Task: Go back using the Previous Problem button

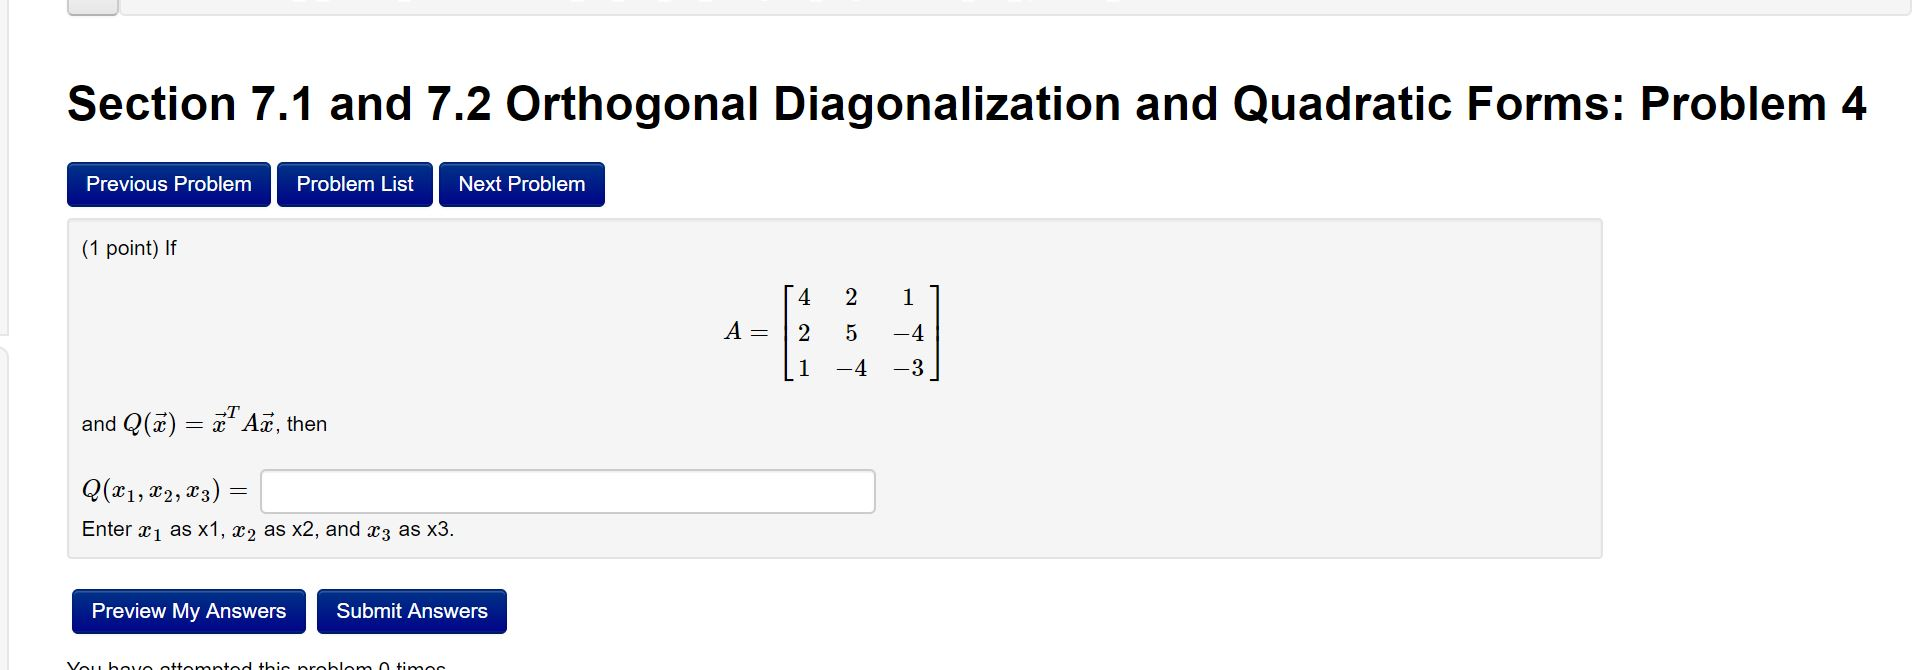Action: pyautogui.click(x=167, y=184)
